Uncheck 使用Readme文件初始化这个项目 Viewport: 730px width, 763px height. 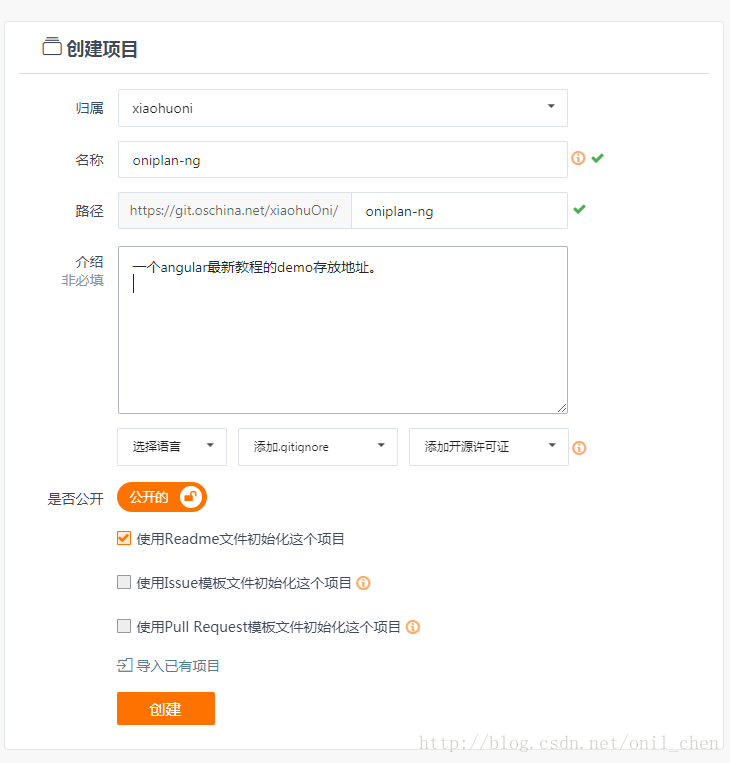tap(124, 539)
